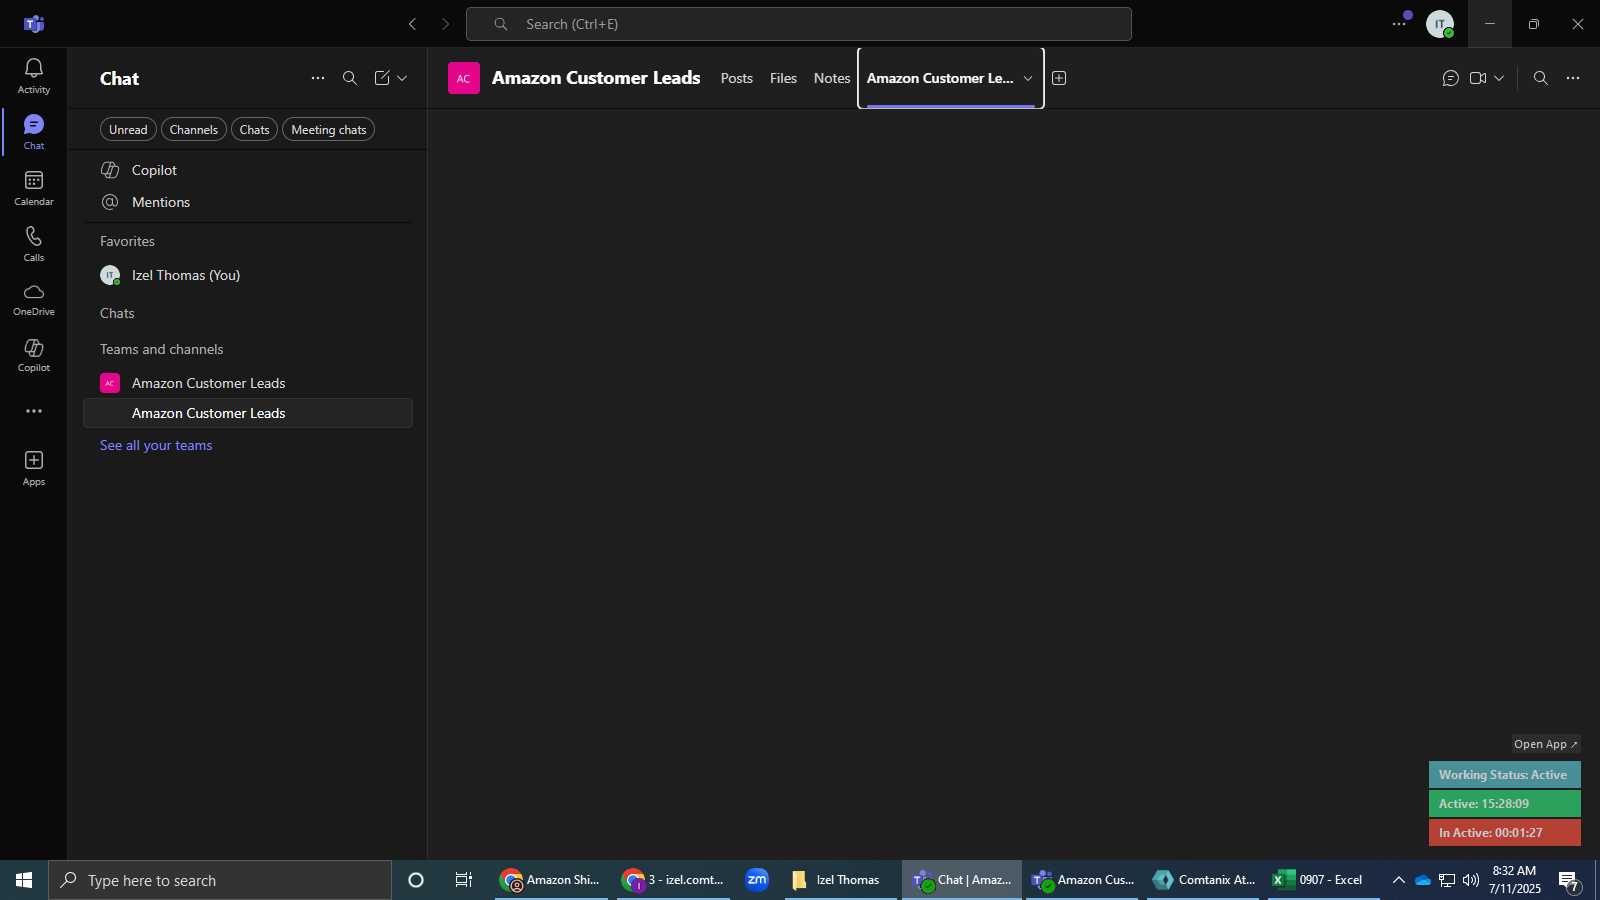The height and width of the screenshot is (900, 1600).
Task: Search in channel with header magnifier
Action: point(1541,78)
